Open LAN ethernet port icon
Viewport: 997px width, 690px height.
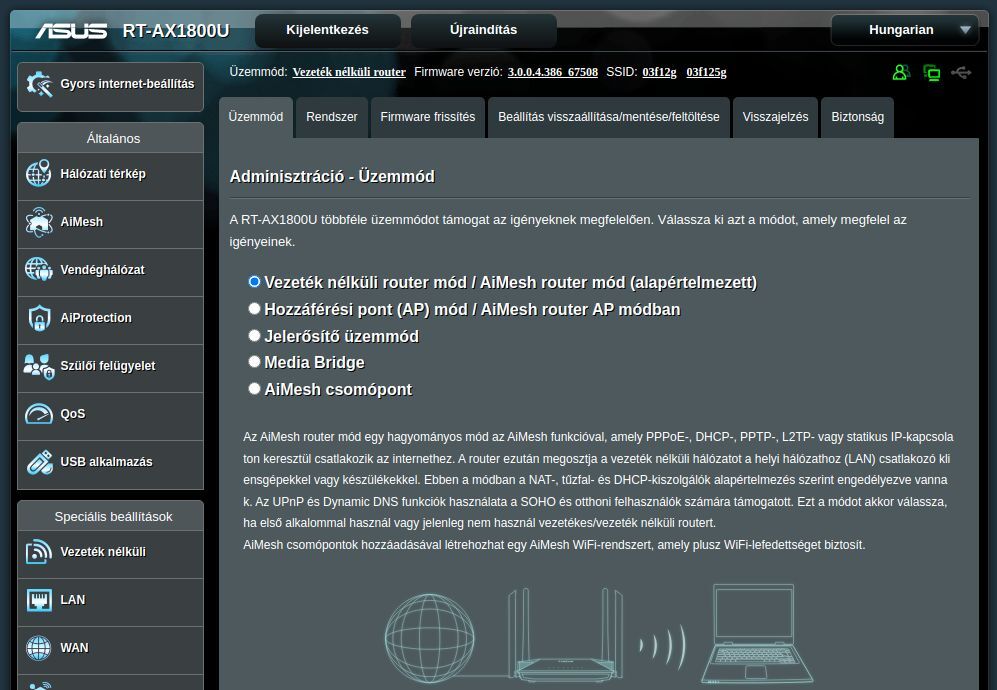(x=39, y=600)
